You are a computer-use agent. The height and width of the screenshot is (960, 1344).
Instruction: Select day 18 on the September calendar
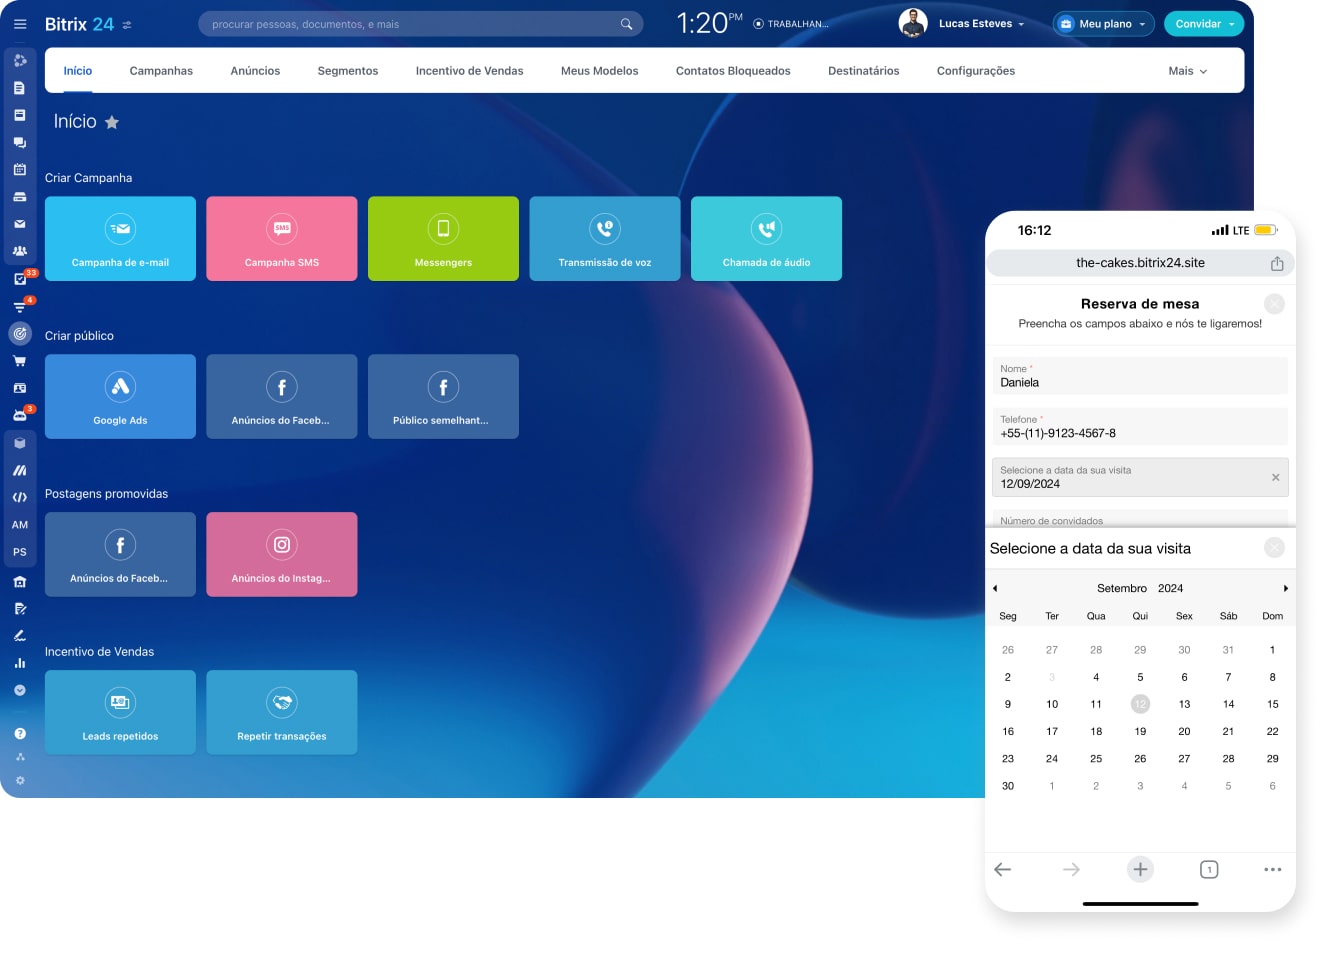tap(1096, 731)
